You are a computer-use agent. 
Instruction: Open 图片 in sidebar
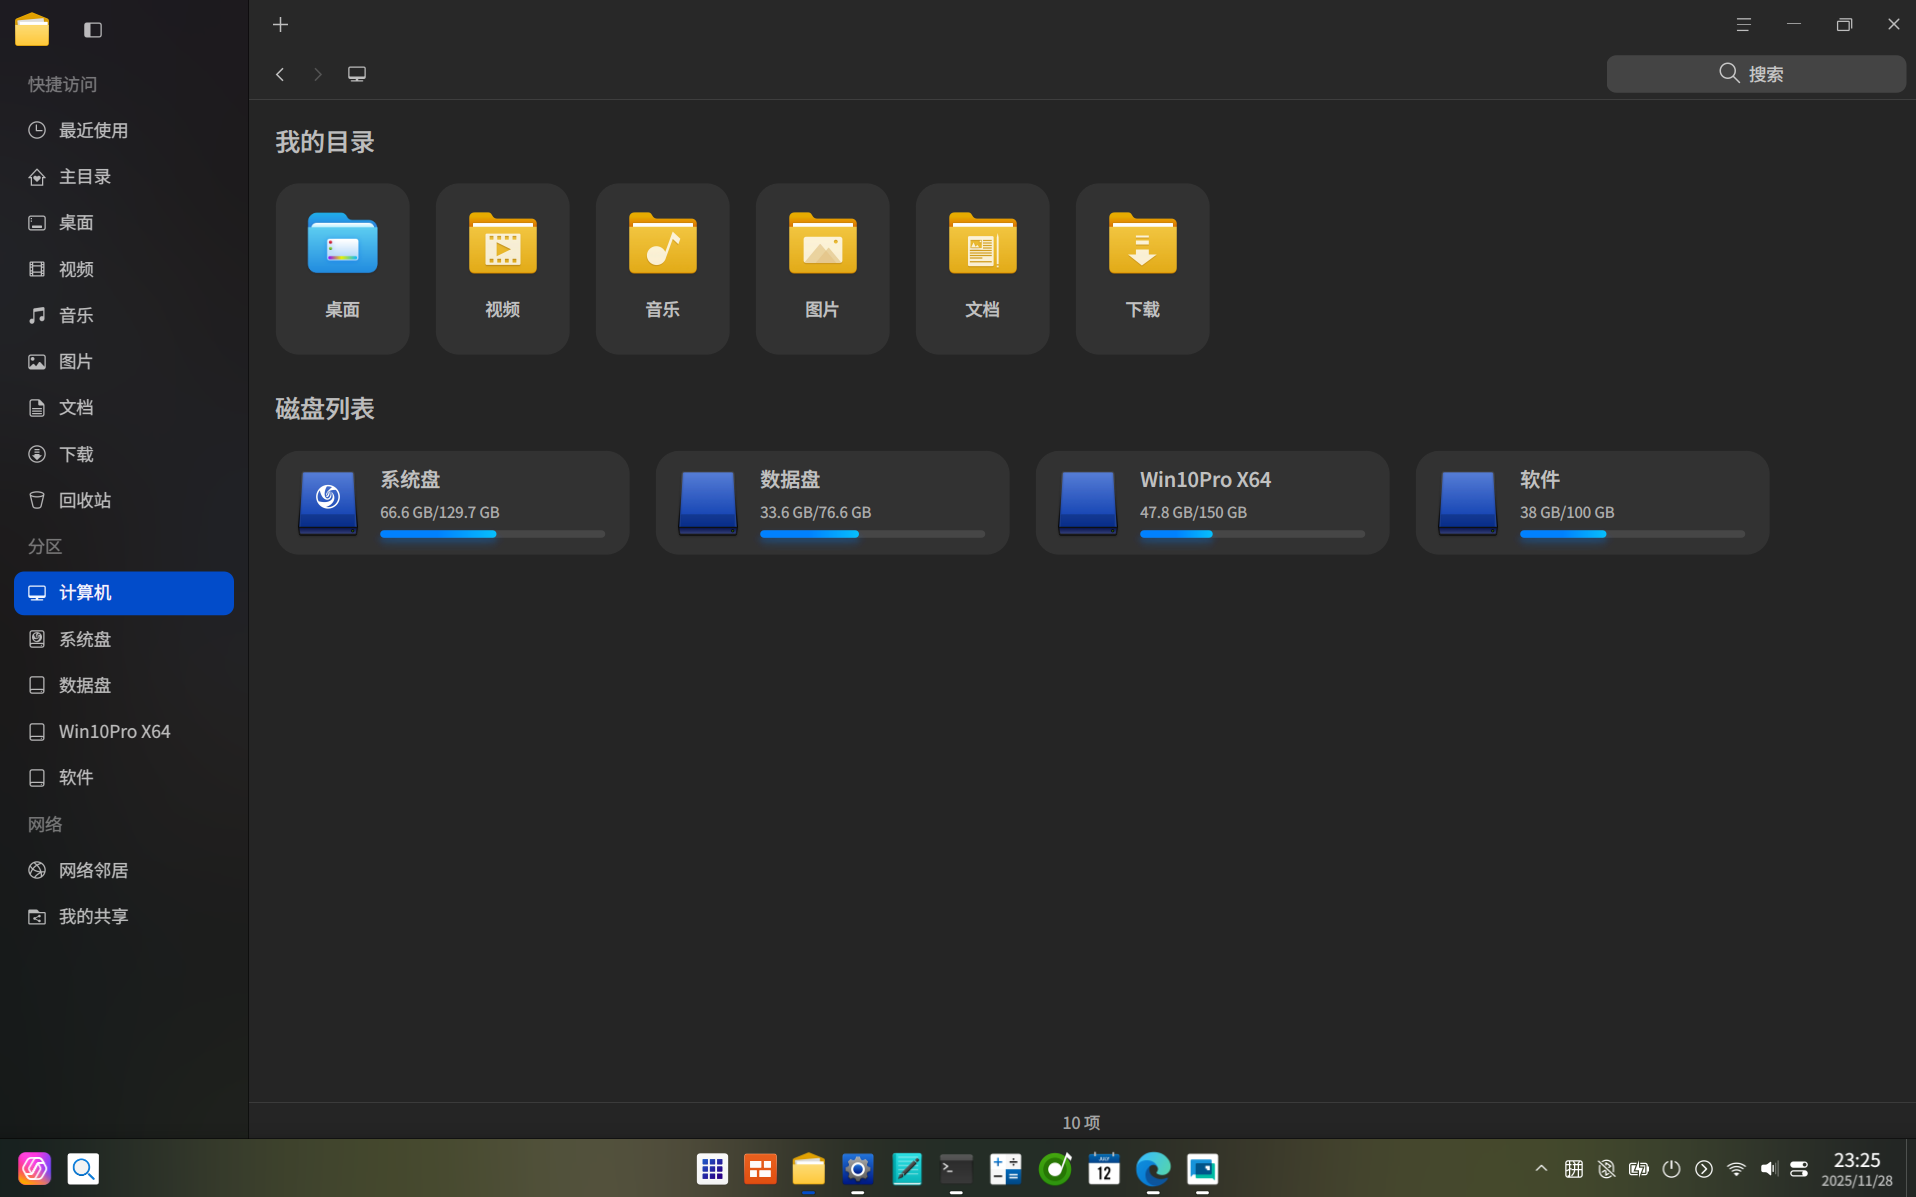124,361
